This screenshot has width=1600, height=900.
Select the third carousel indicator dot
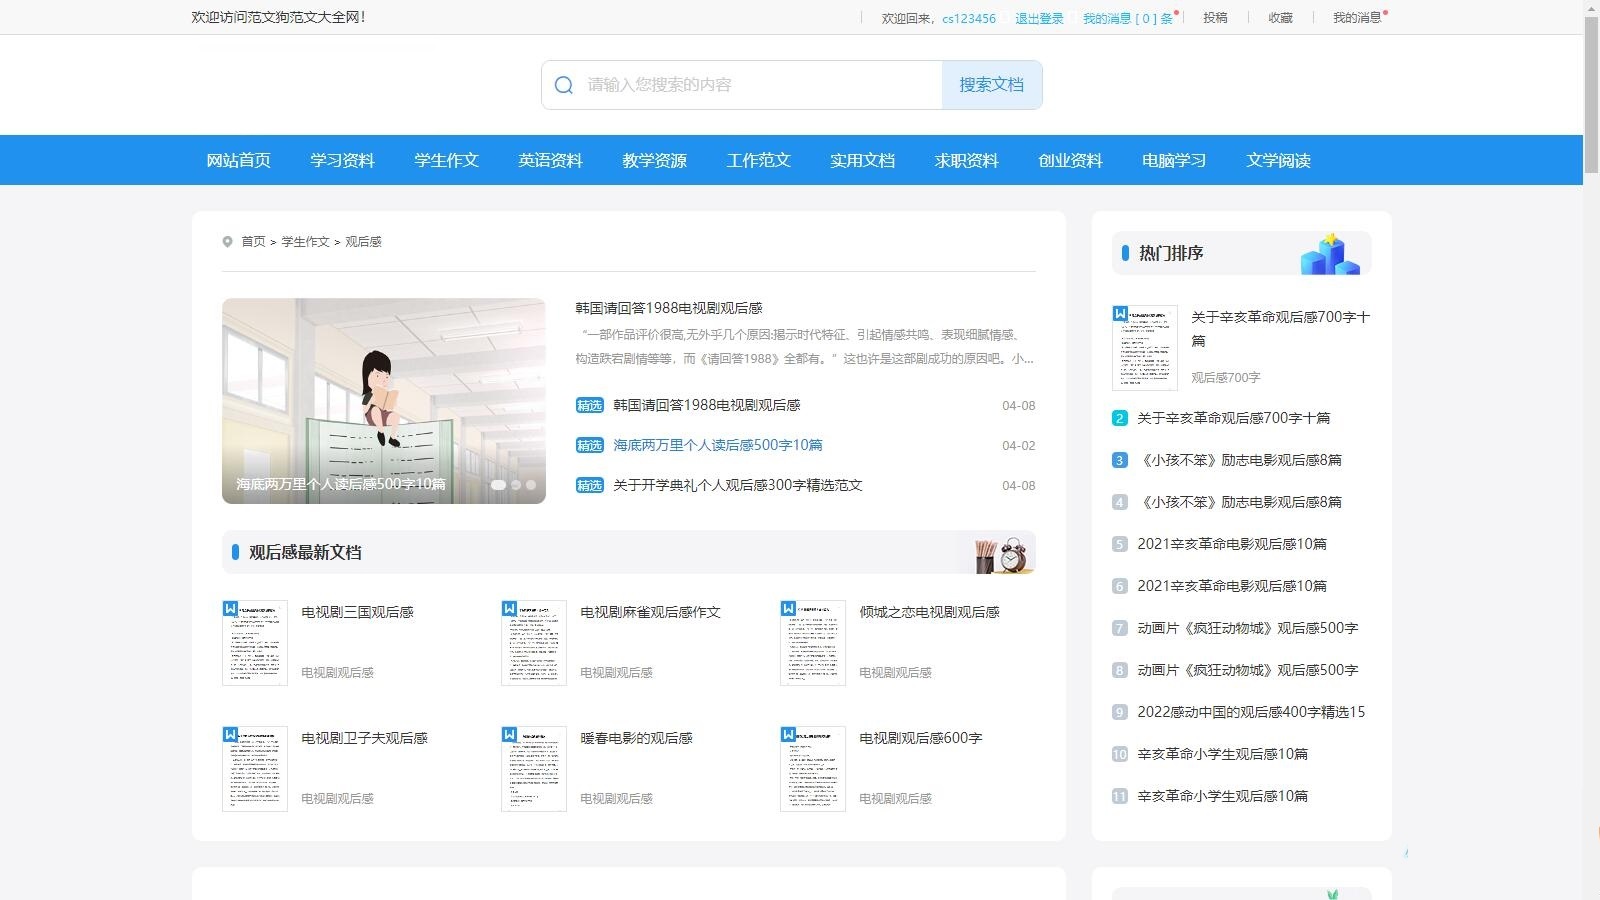[530, 484]
